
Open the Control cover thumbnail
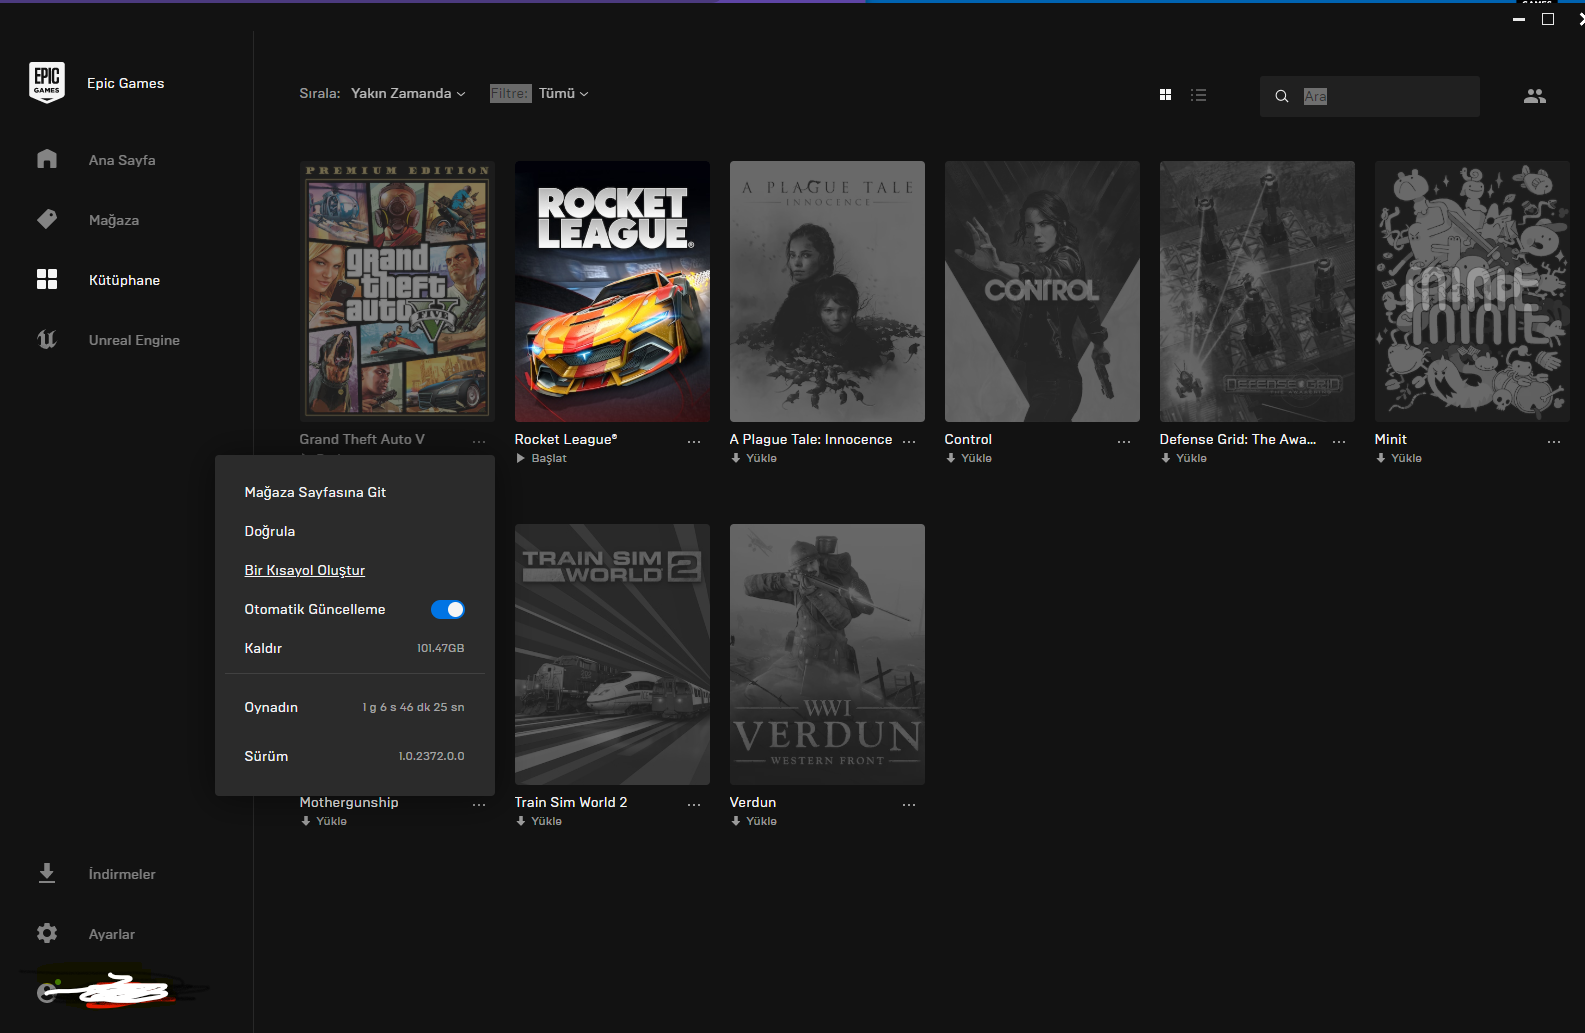(1042, 291)
